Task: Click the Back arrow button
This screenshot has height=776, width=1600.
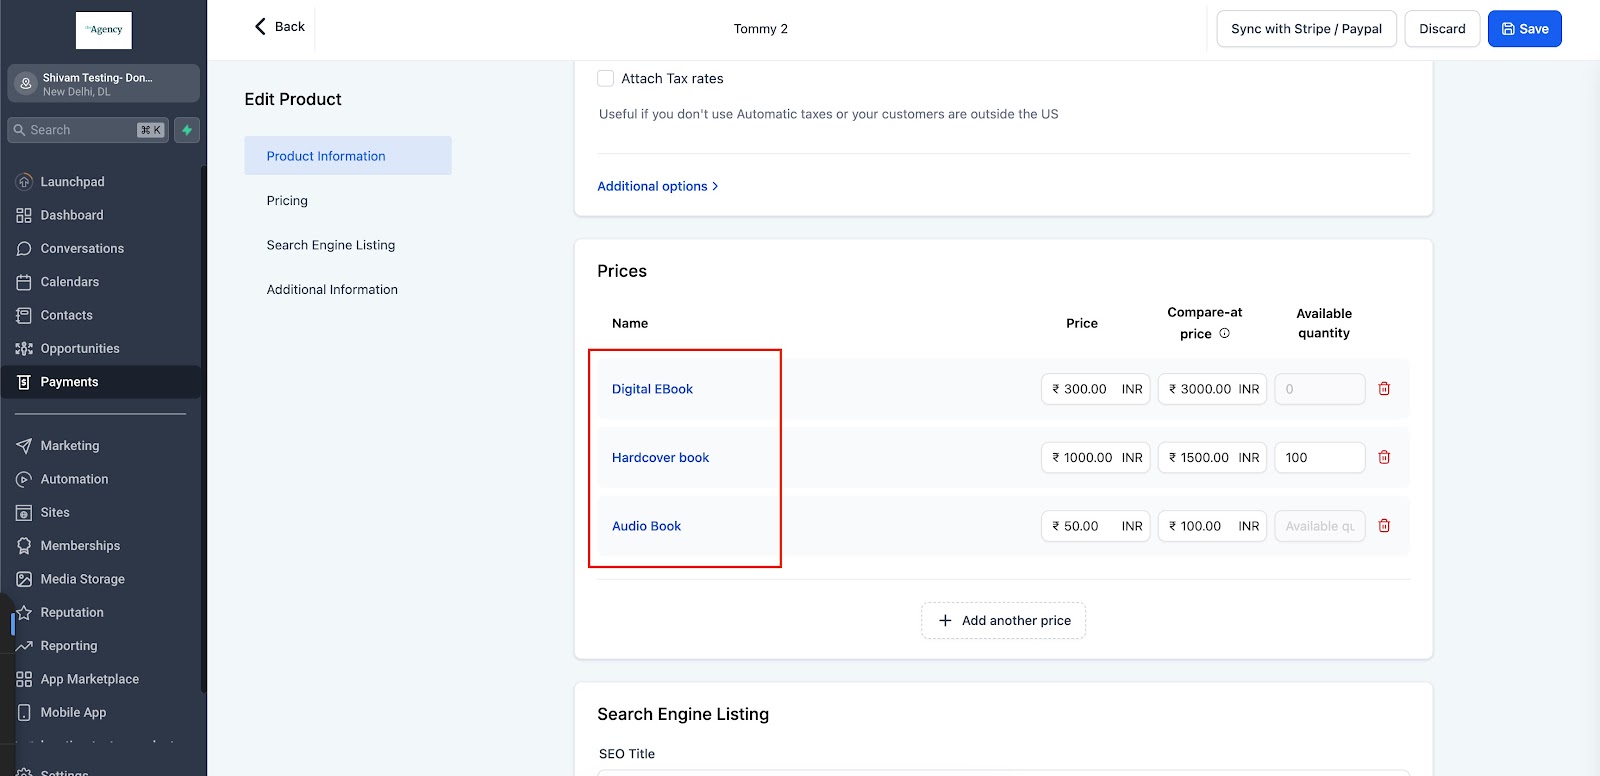Action: pos(279,27)
